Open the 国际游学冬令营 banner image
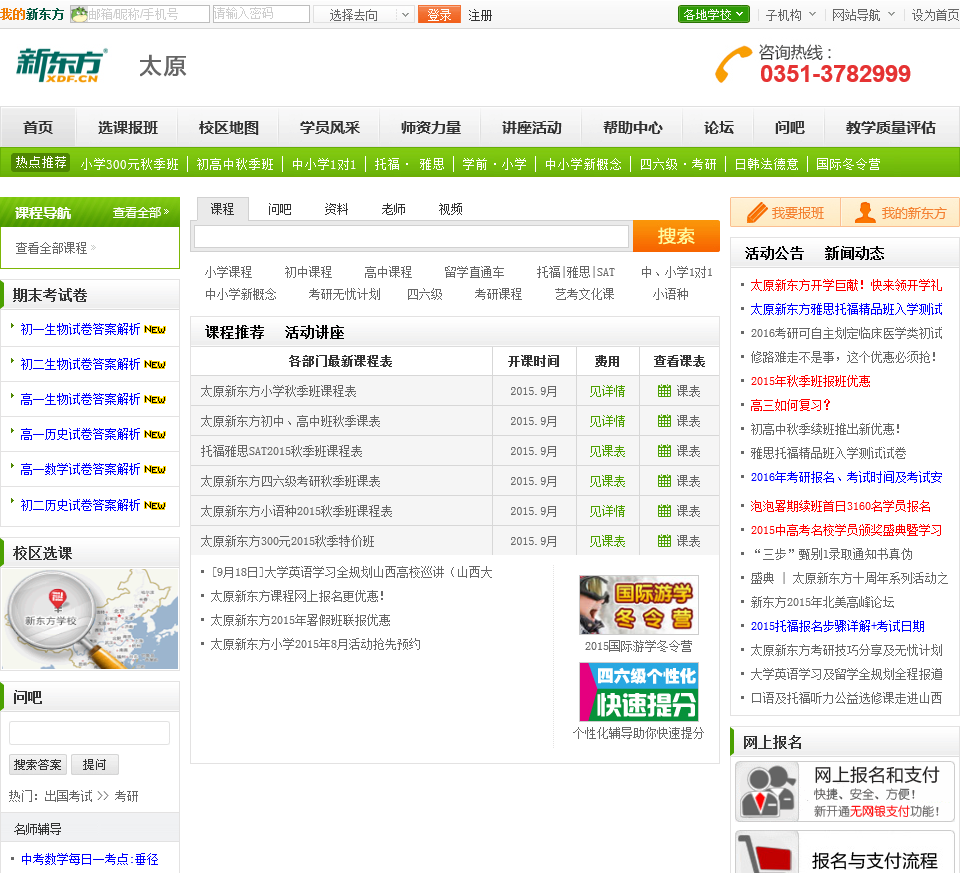The image size is (960, 873). click(639, 605)
